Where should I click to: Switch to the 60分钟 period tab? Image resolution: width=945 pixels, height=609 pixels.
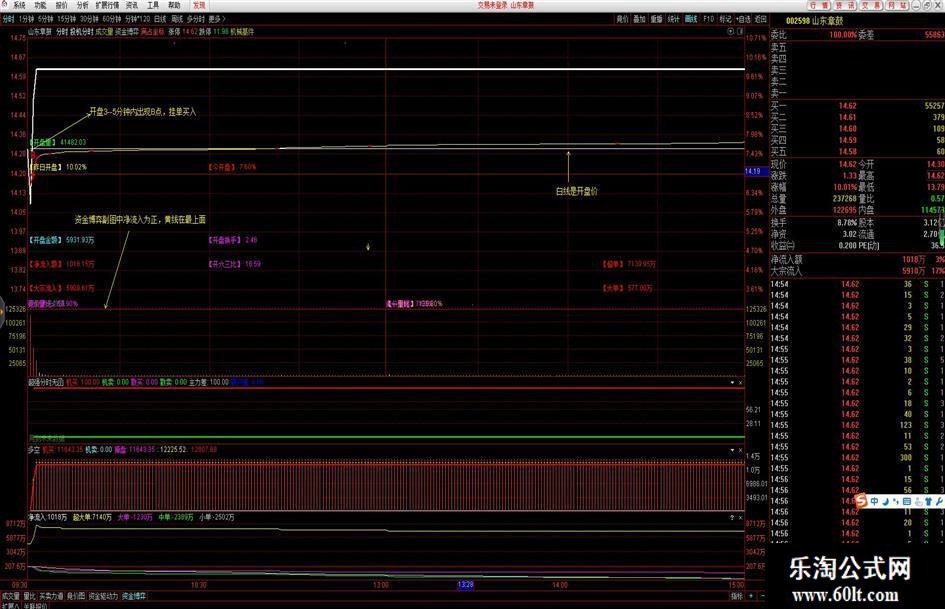pos(112,19)
